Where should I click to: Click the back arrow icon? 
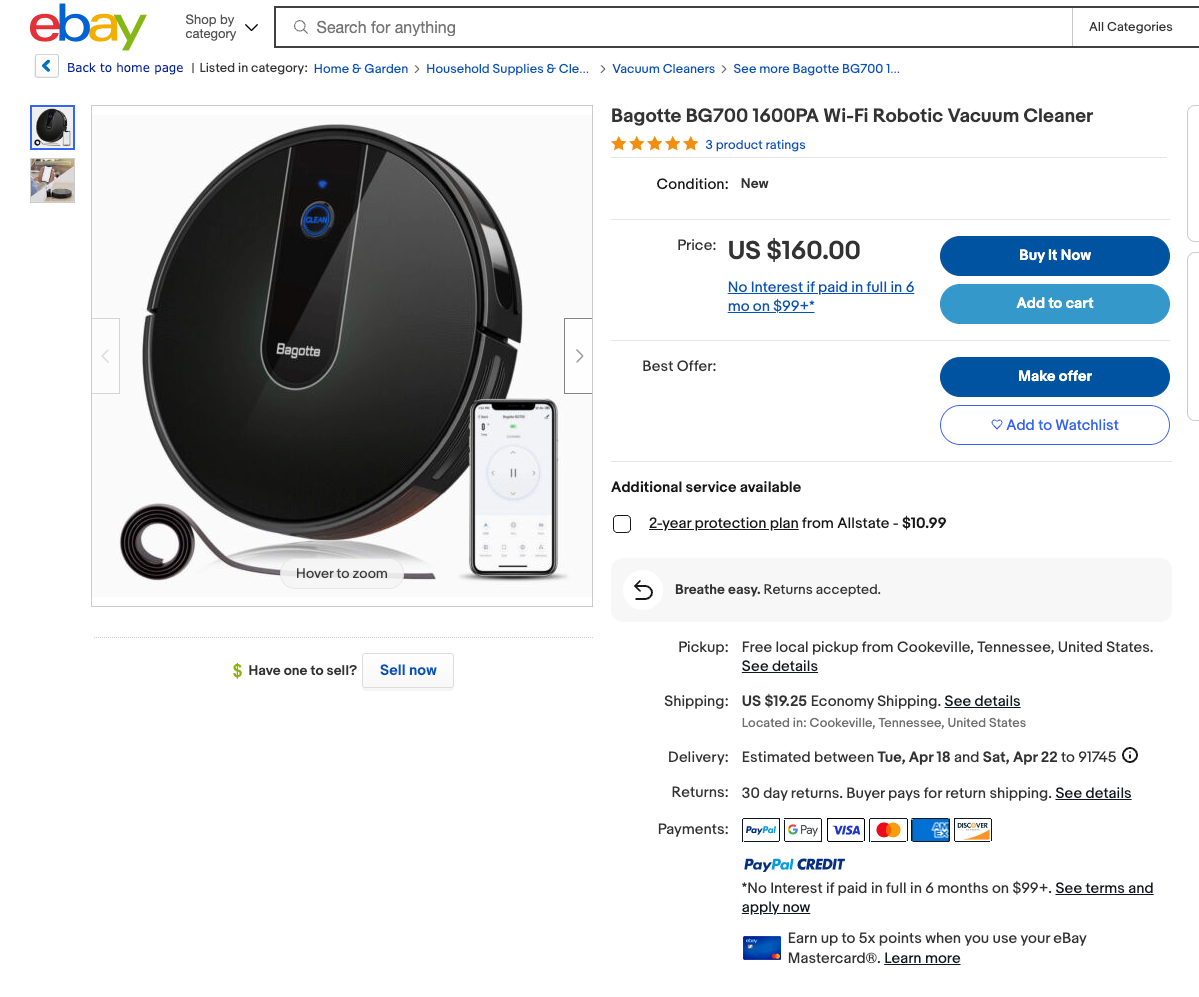pos(47,67)
